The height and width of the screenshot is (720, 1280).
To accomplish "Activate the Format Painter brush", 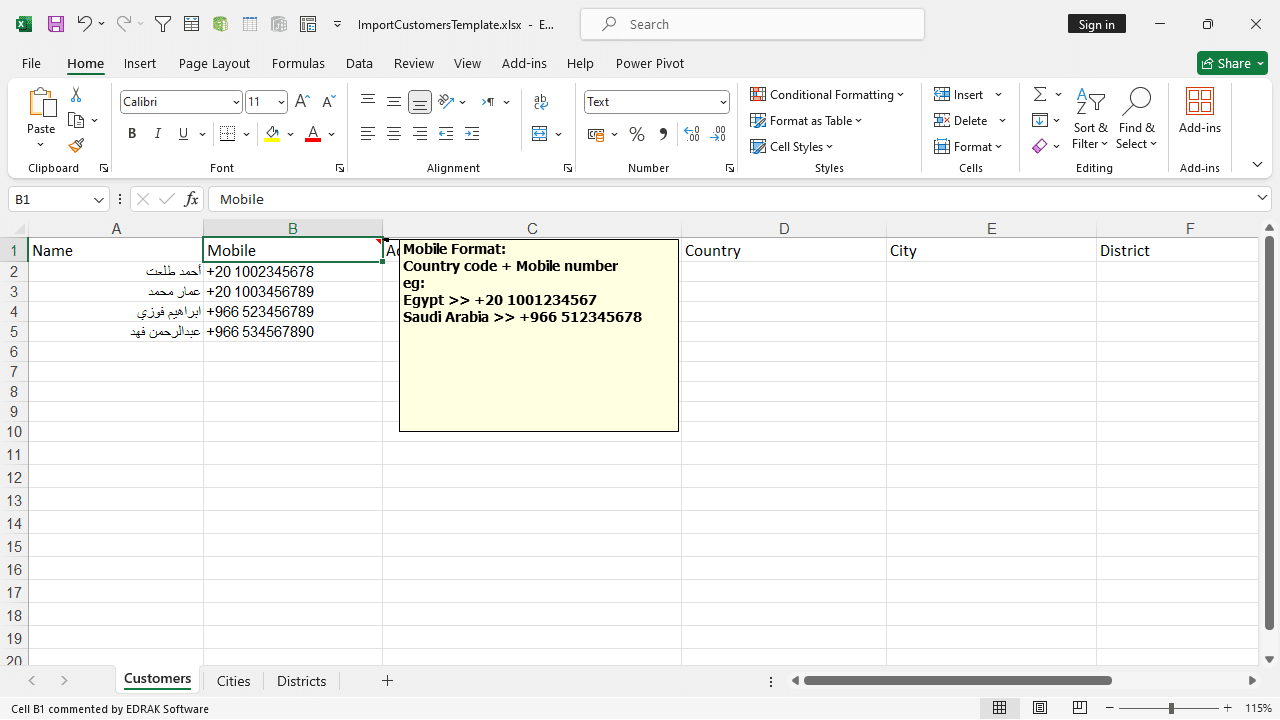I will pos(76,146).
